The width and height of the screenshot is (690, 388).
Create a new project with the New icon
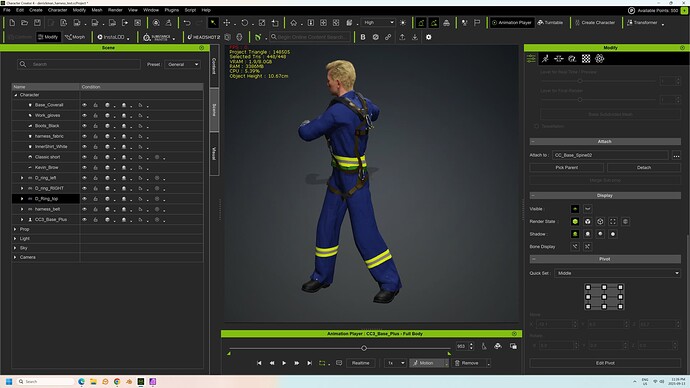pyautogui.click(x=12, y=22)
